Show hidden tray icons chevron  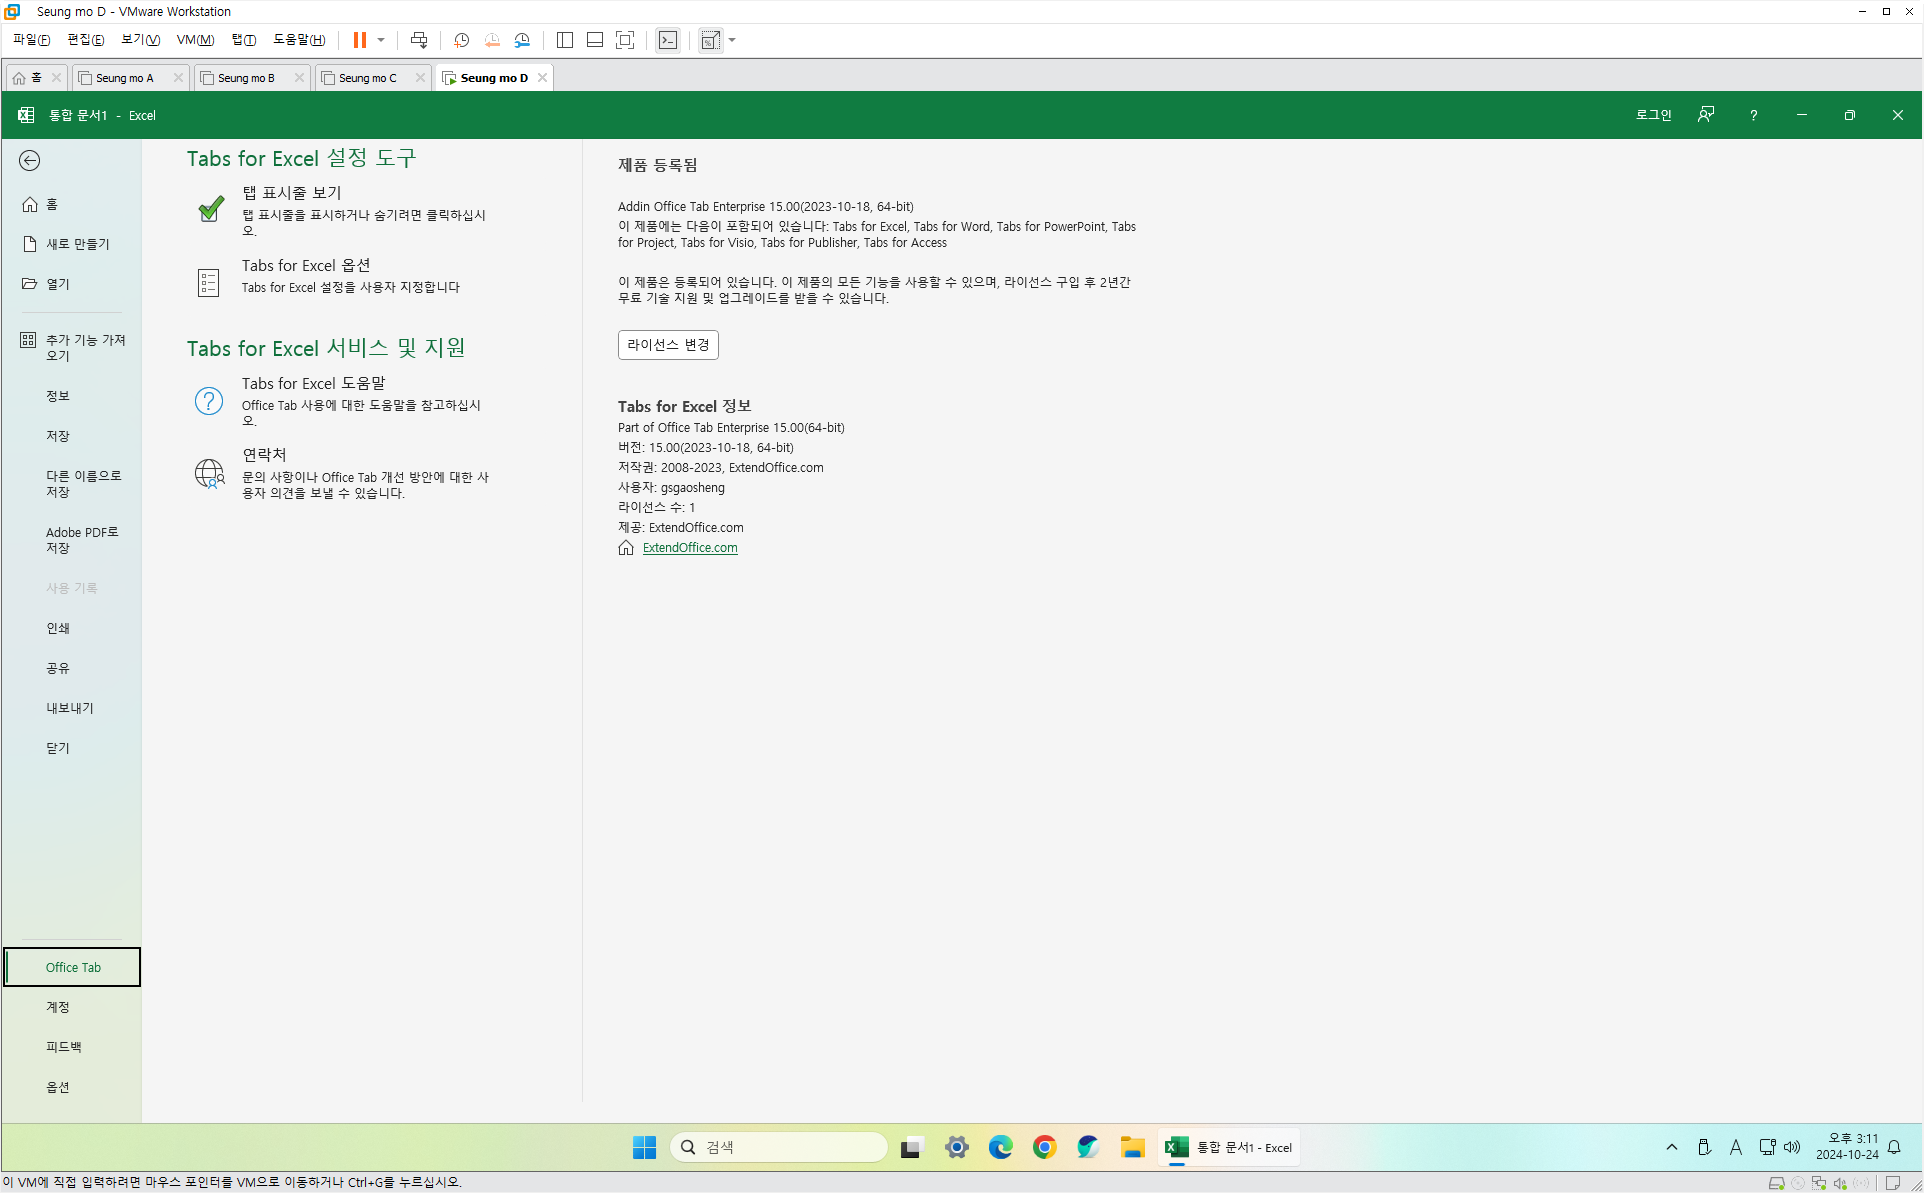1672,1148
